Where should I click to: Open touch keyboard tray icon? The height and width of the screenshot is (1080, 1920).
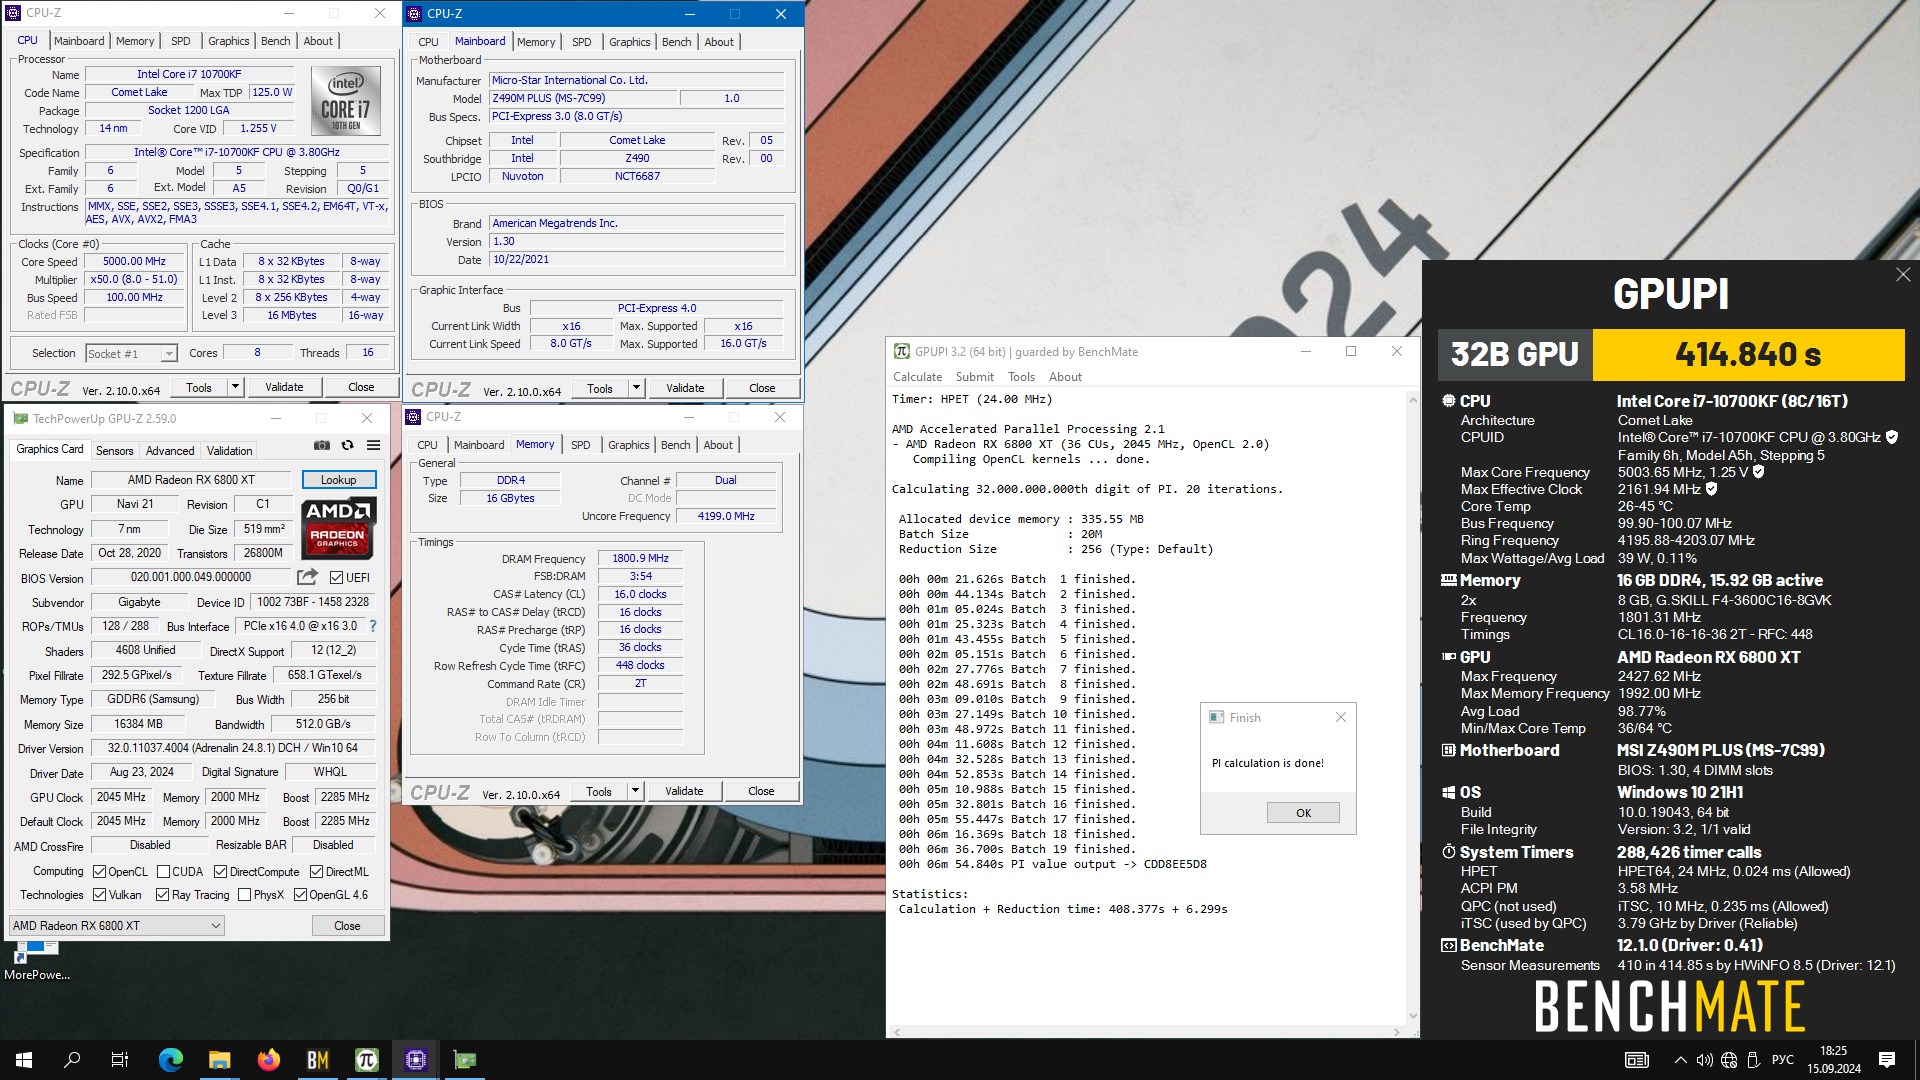1637,1060
